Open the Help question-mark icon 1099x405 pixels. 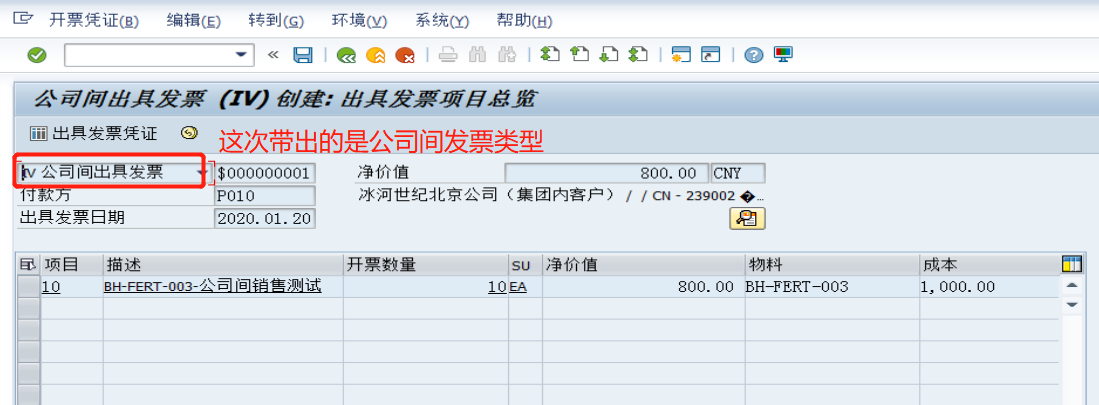coord(753,55)
